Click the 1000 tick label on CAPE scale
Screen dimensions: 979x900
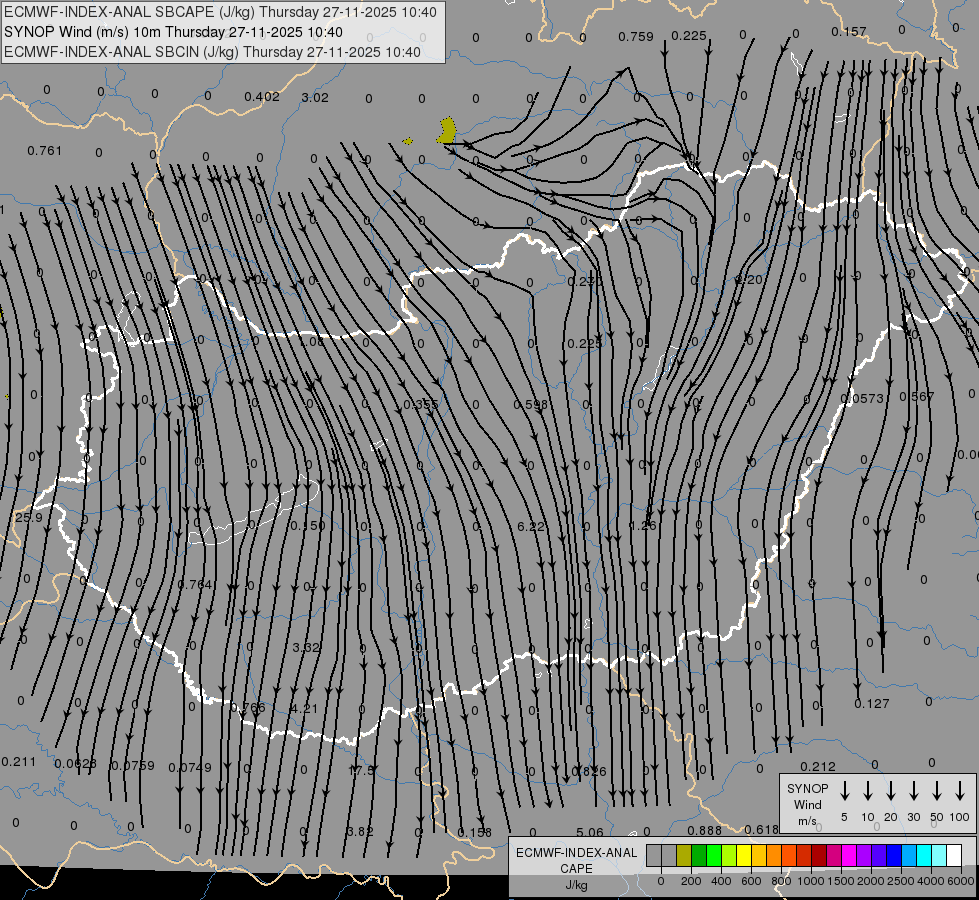[810, 881]
